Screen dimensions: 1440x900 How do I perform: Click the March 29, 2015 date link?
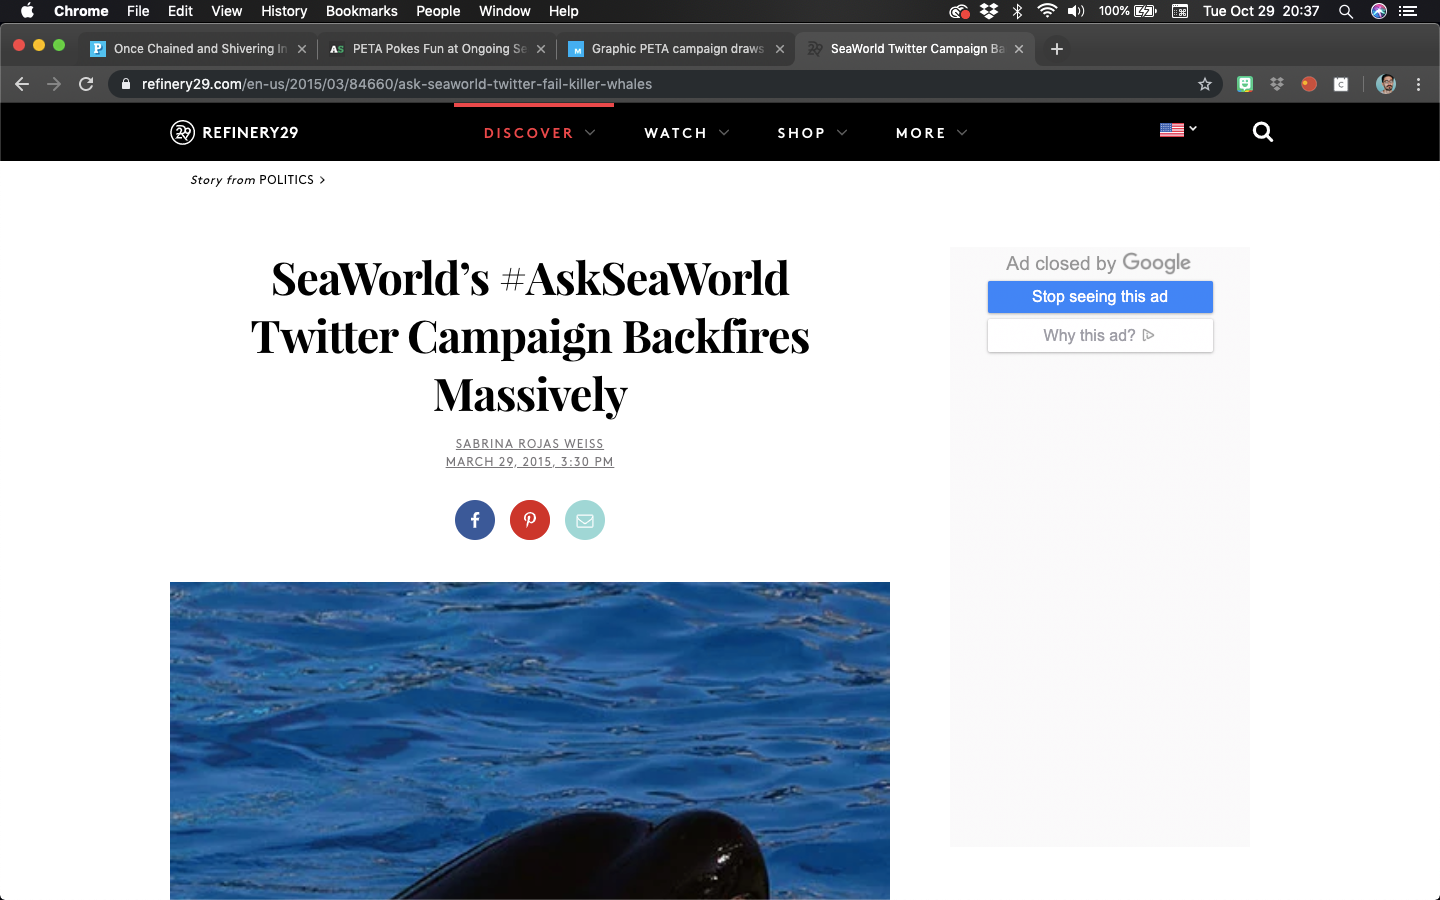(530, 462)
